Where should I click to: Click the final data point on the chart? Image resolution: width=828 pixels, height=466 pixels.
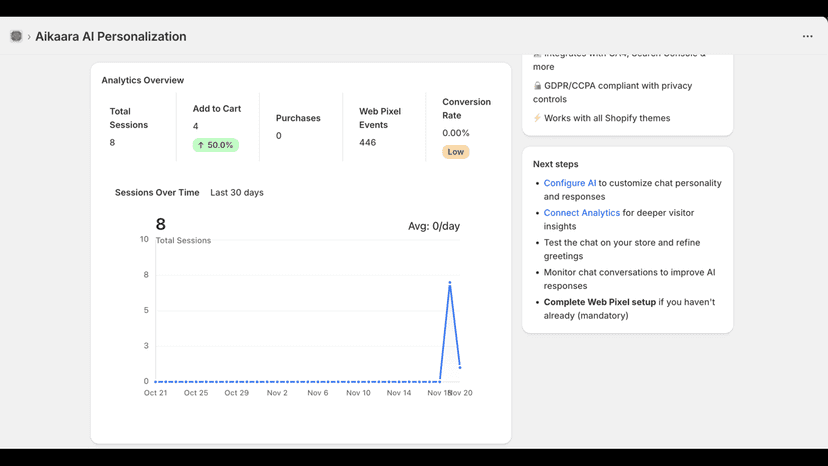click(460, 367)
